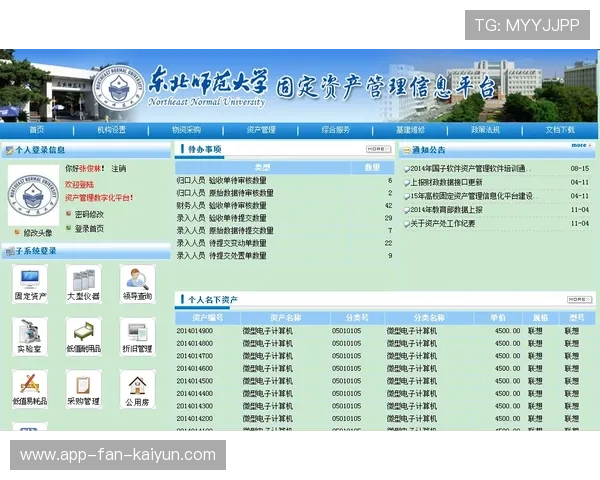Select row 录入人员 验收单待提交数量

coord(284,218)
